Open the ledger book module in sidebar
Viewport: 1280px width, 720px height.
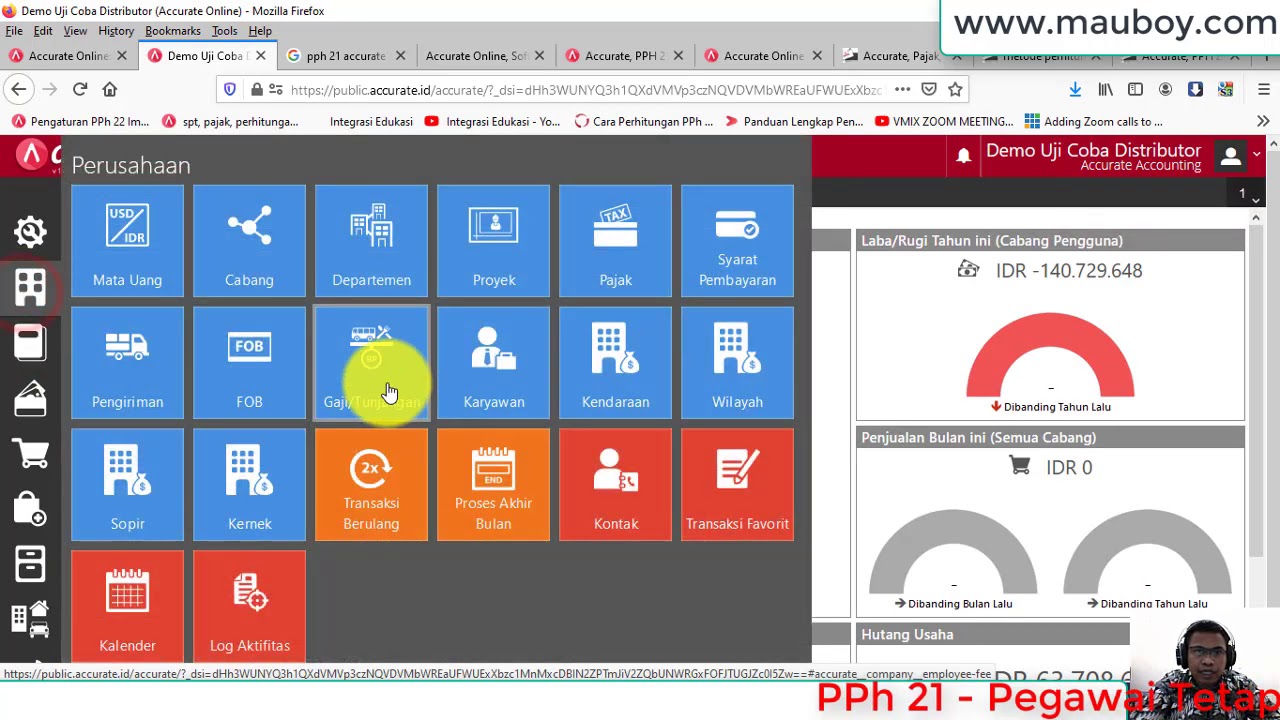coord(30,343)
